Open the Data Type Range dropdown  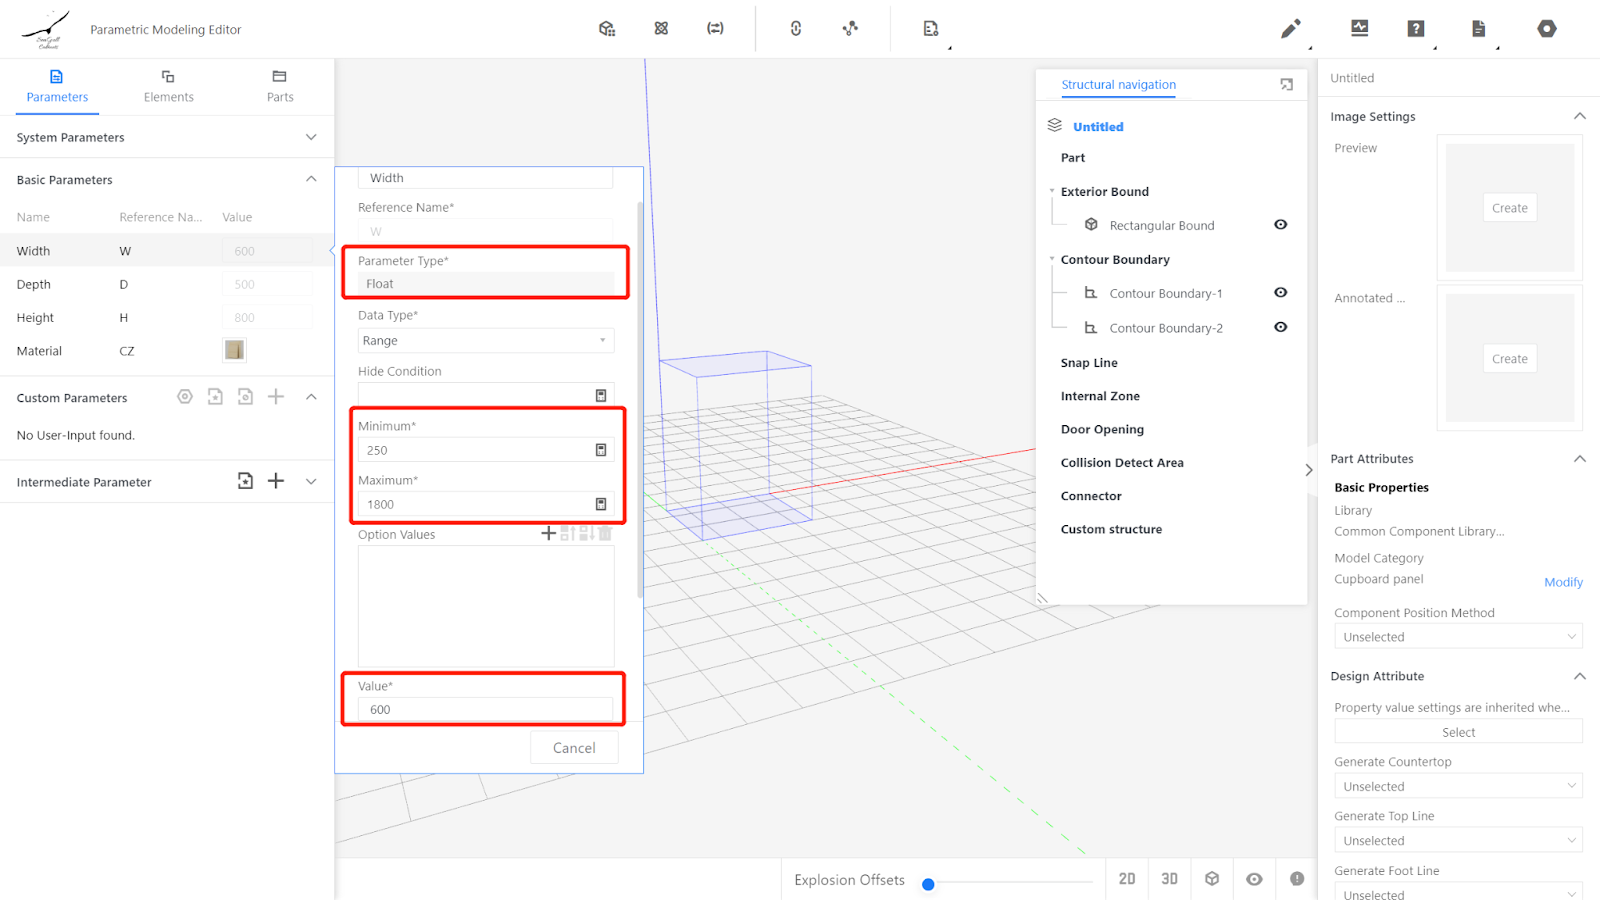[486, 341]
